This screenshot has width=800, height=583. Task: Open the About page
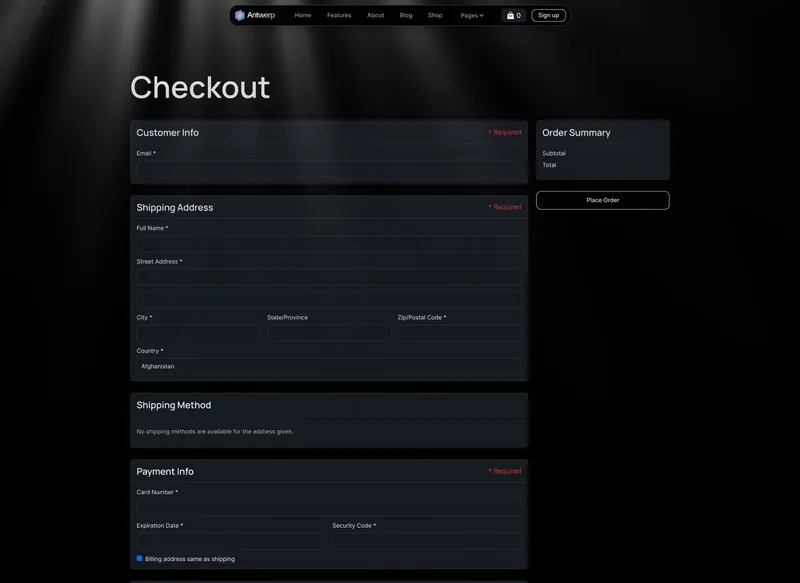point(374,15)
